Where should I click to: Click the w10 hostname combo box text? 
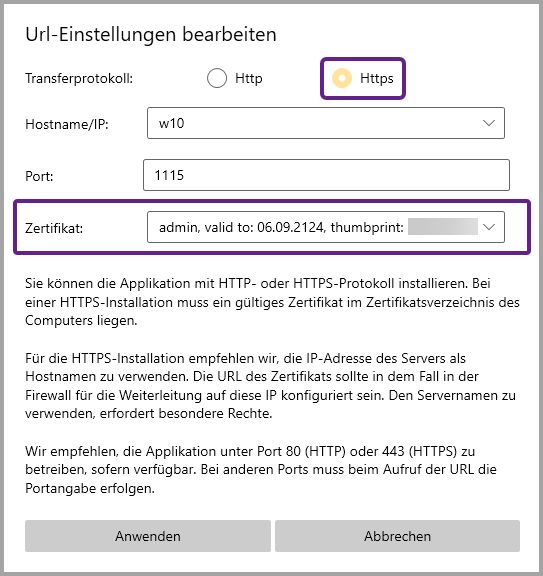(x=171, y=123)
